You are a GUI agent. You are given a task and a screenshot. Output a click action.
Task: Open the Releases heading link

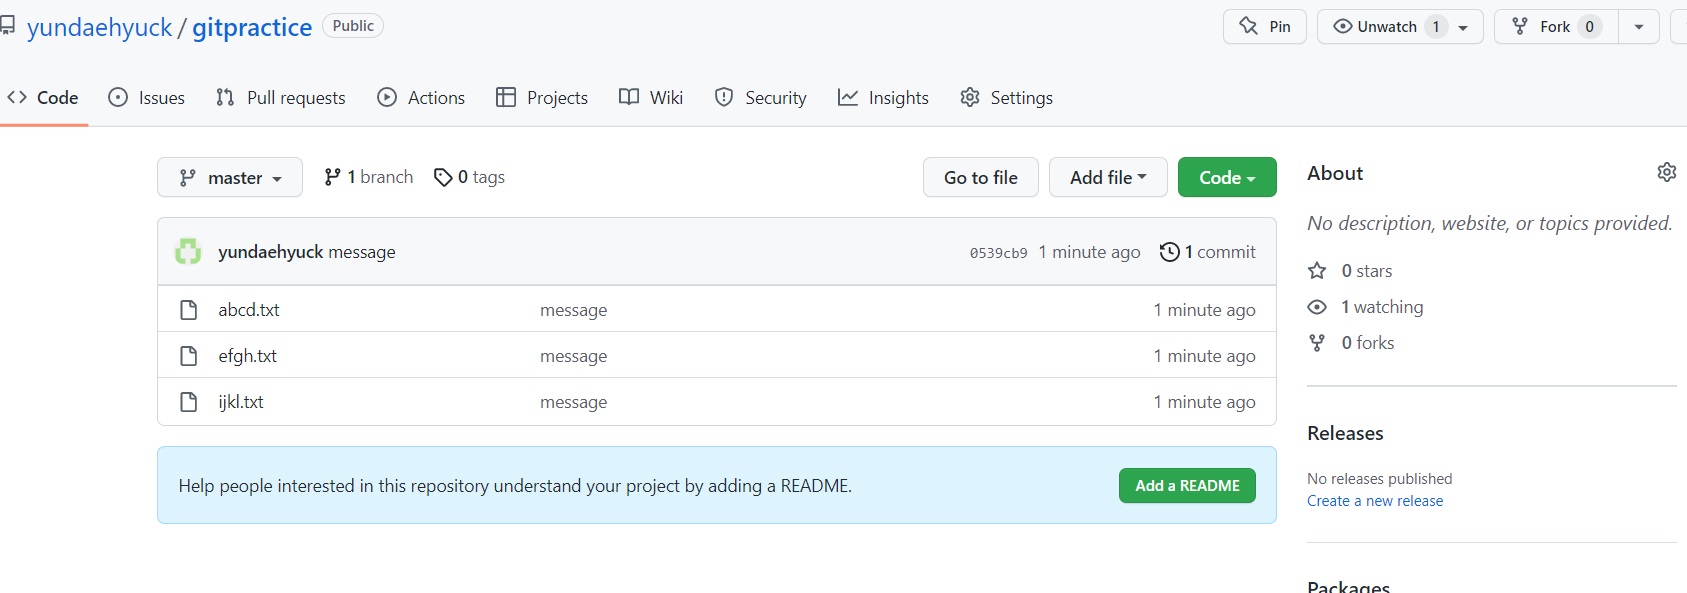[x=1345, y=433]
